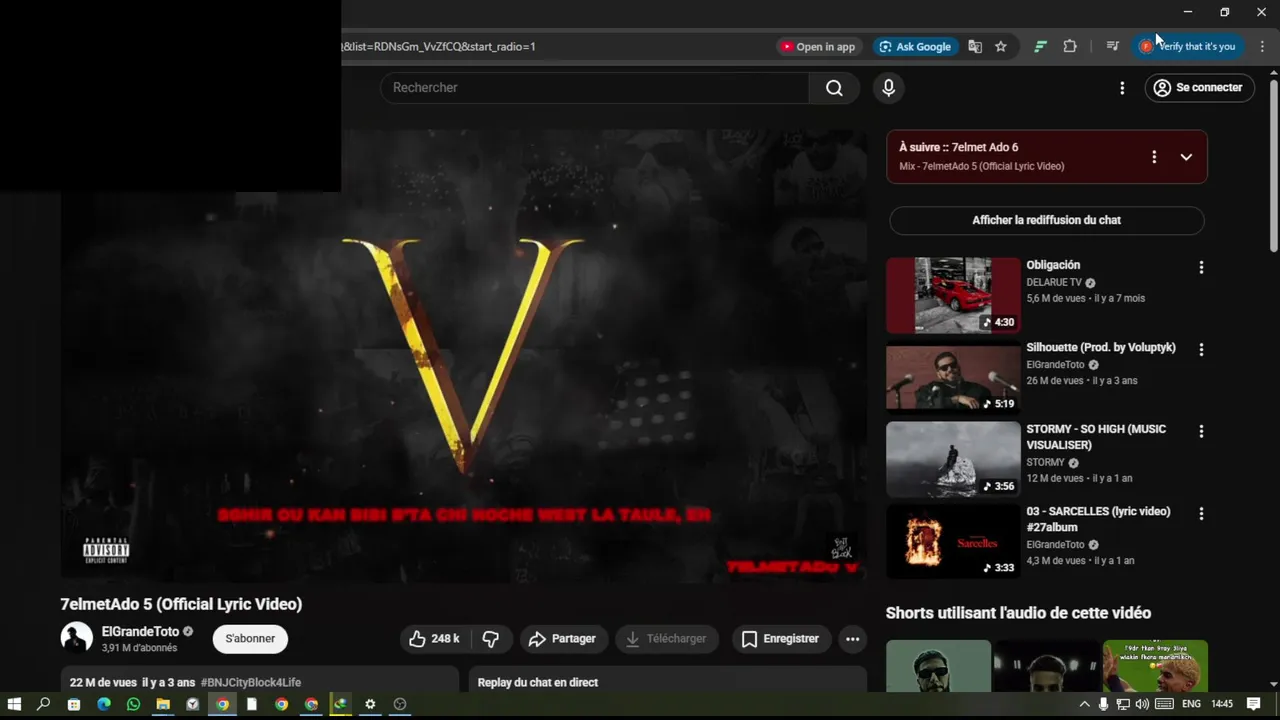Viewport: 1280px width, 720px height.
Task: Open WhatsApp from the taskbar
Action: coord(133,704)
